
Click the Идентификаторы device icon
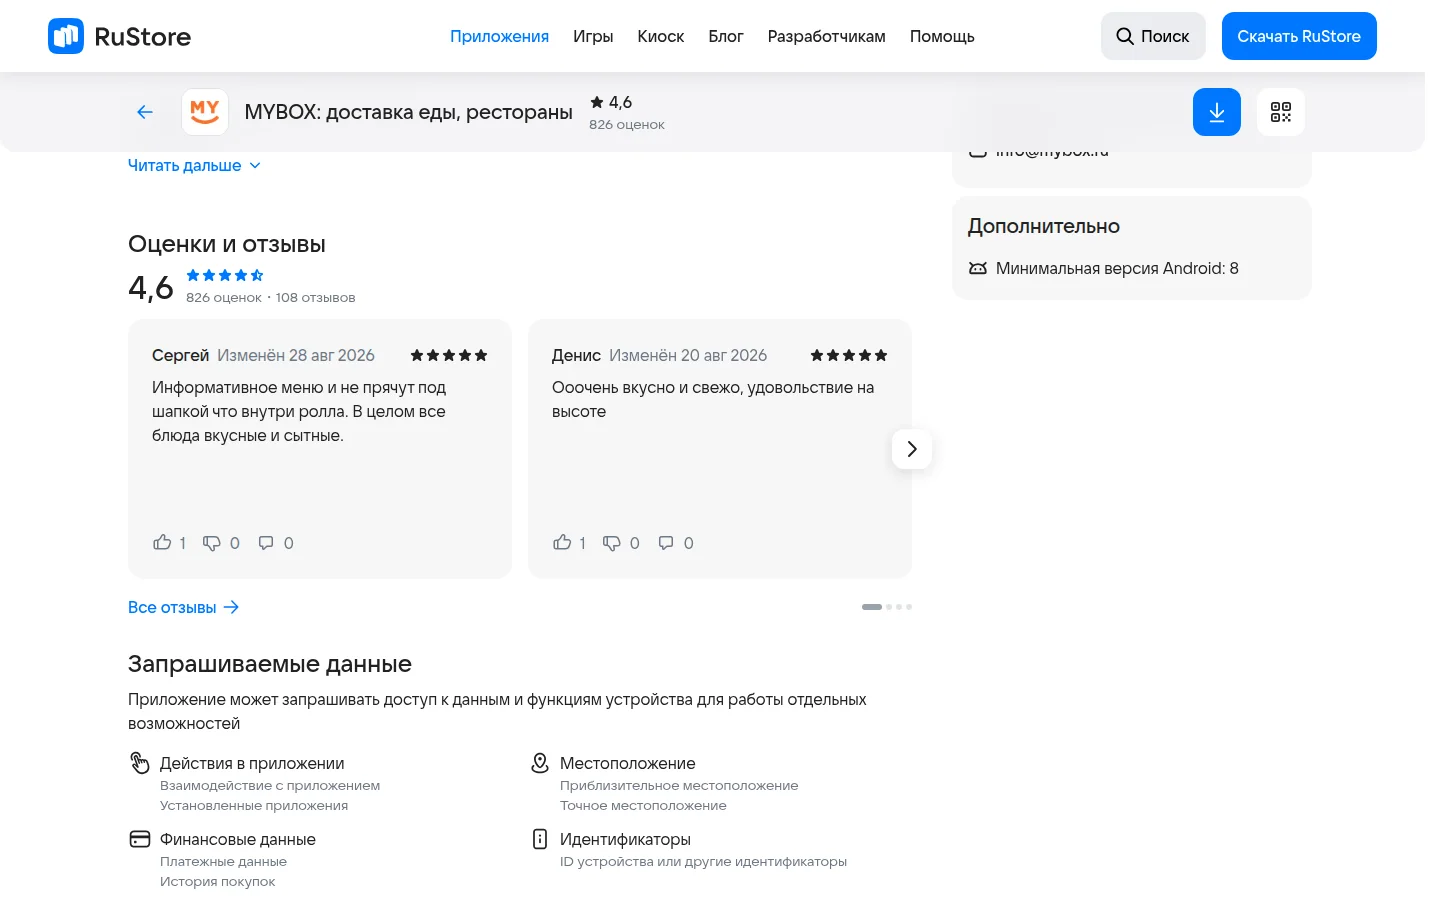540,839
